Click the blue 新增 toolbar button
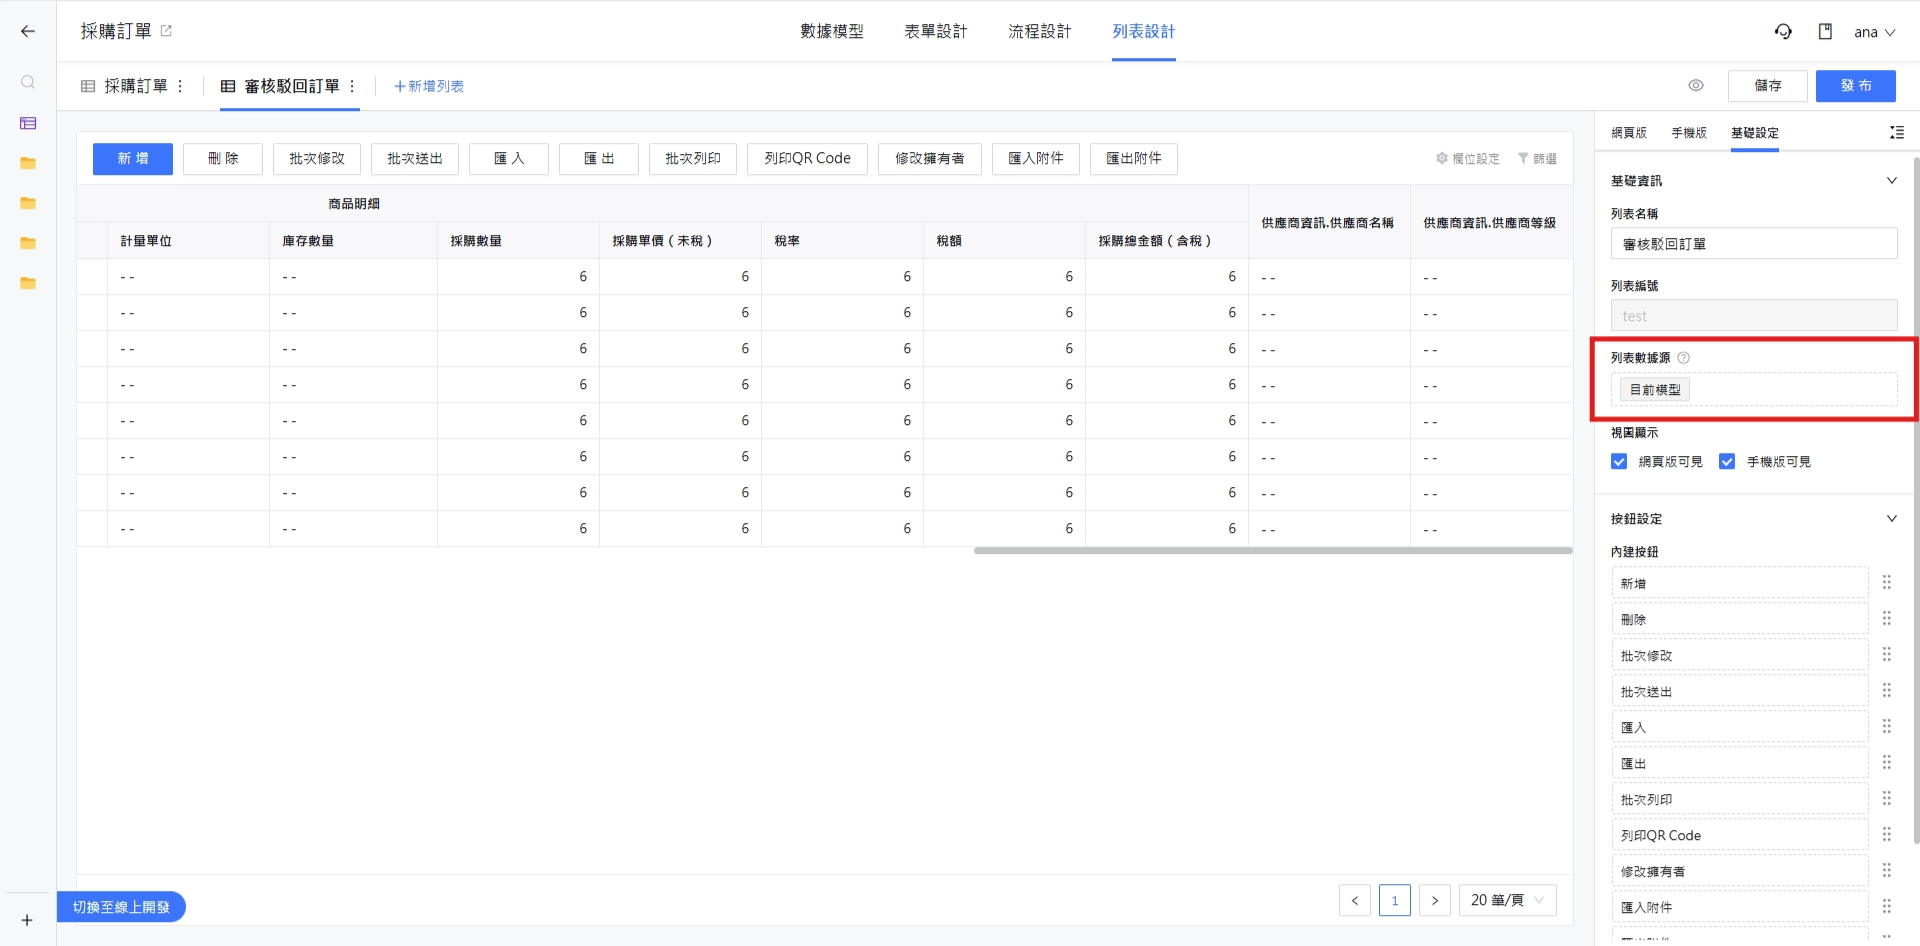This screenshot has height=946, width=1920. point(133,159)
